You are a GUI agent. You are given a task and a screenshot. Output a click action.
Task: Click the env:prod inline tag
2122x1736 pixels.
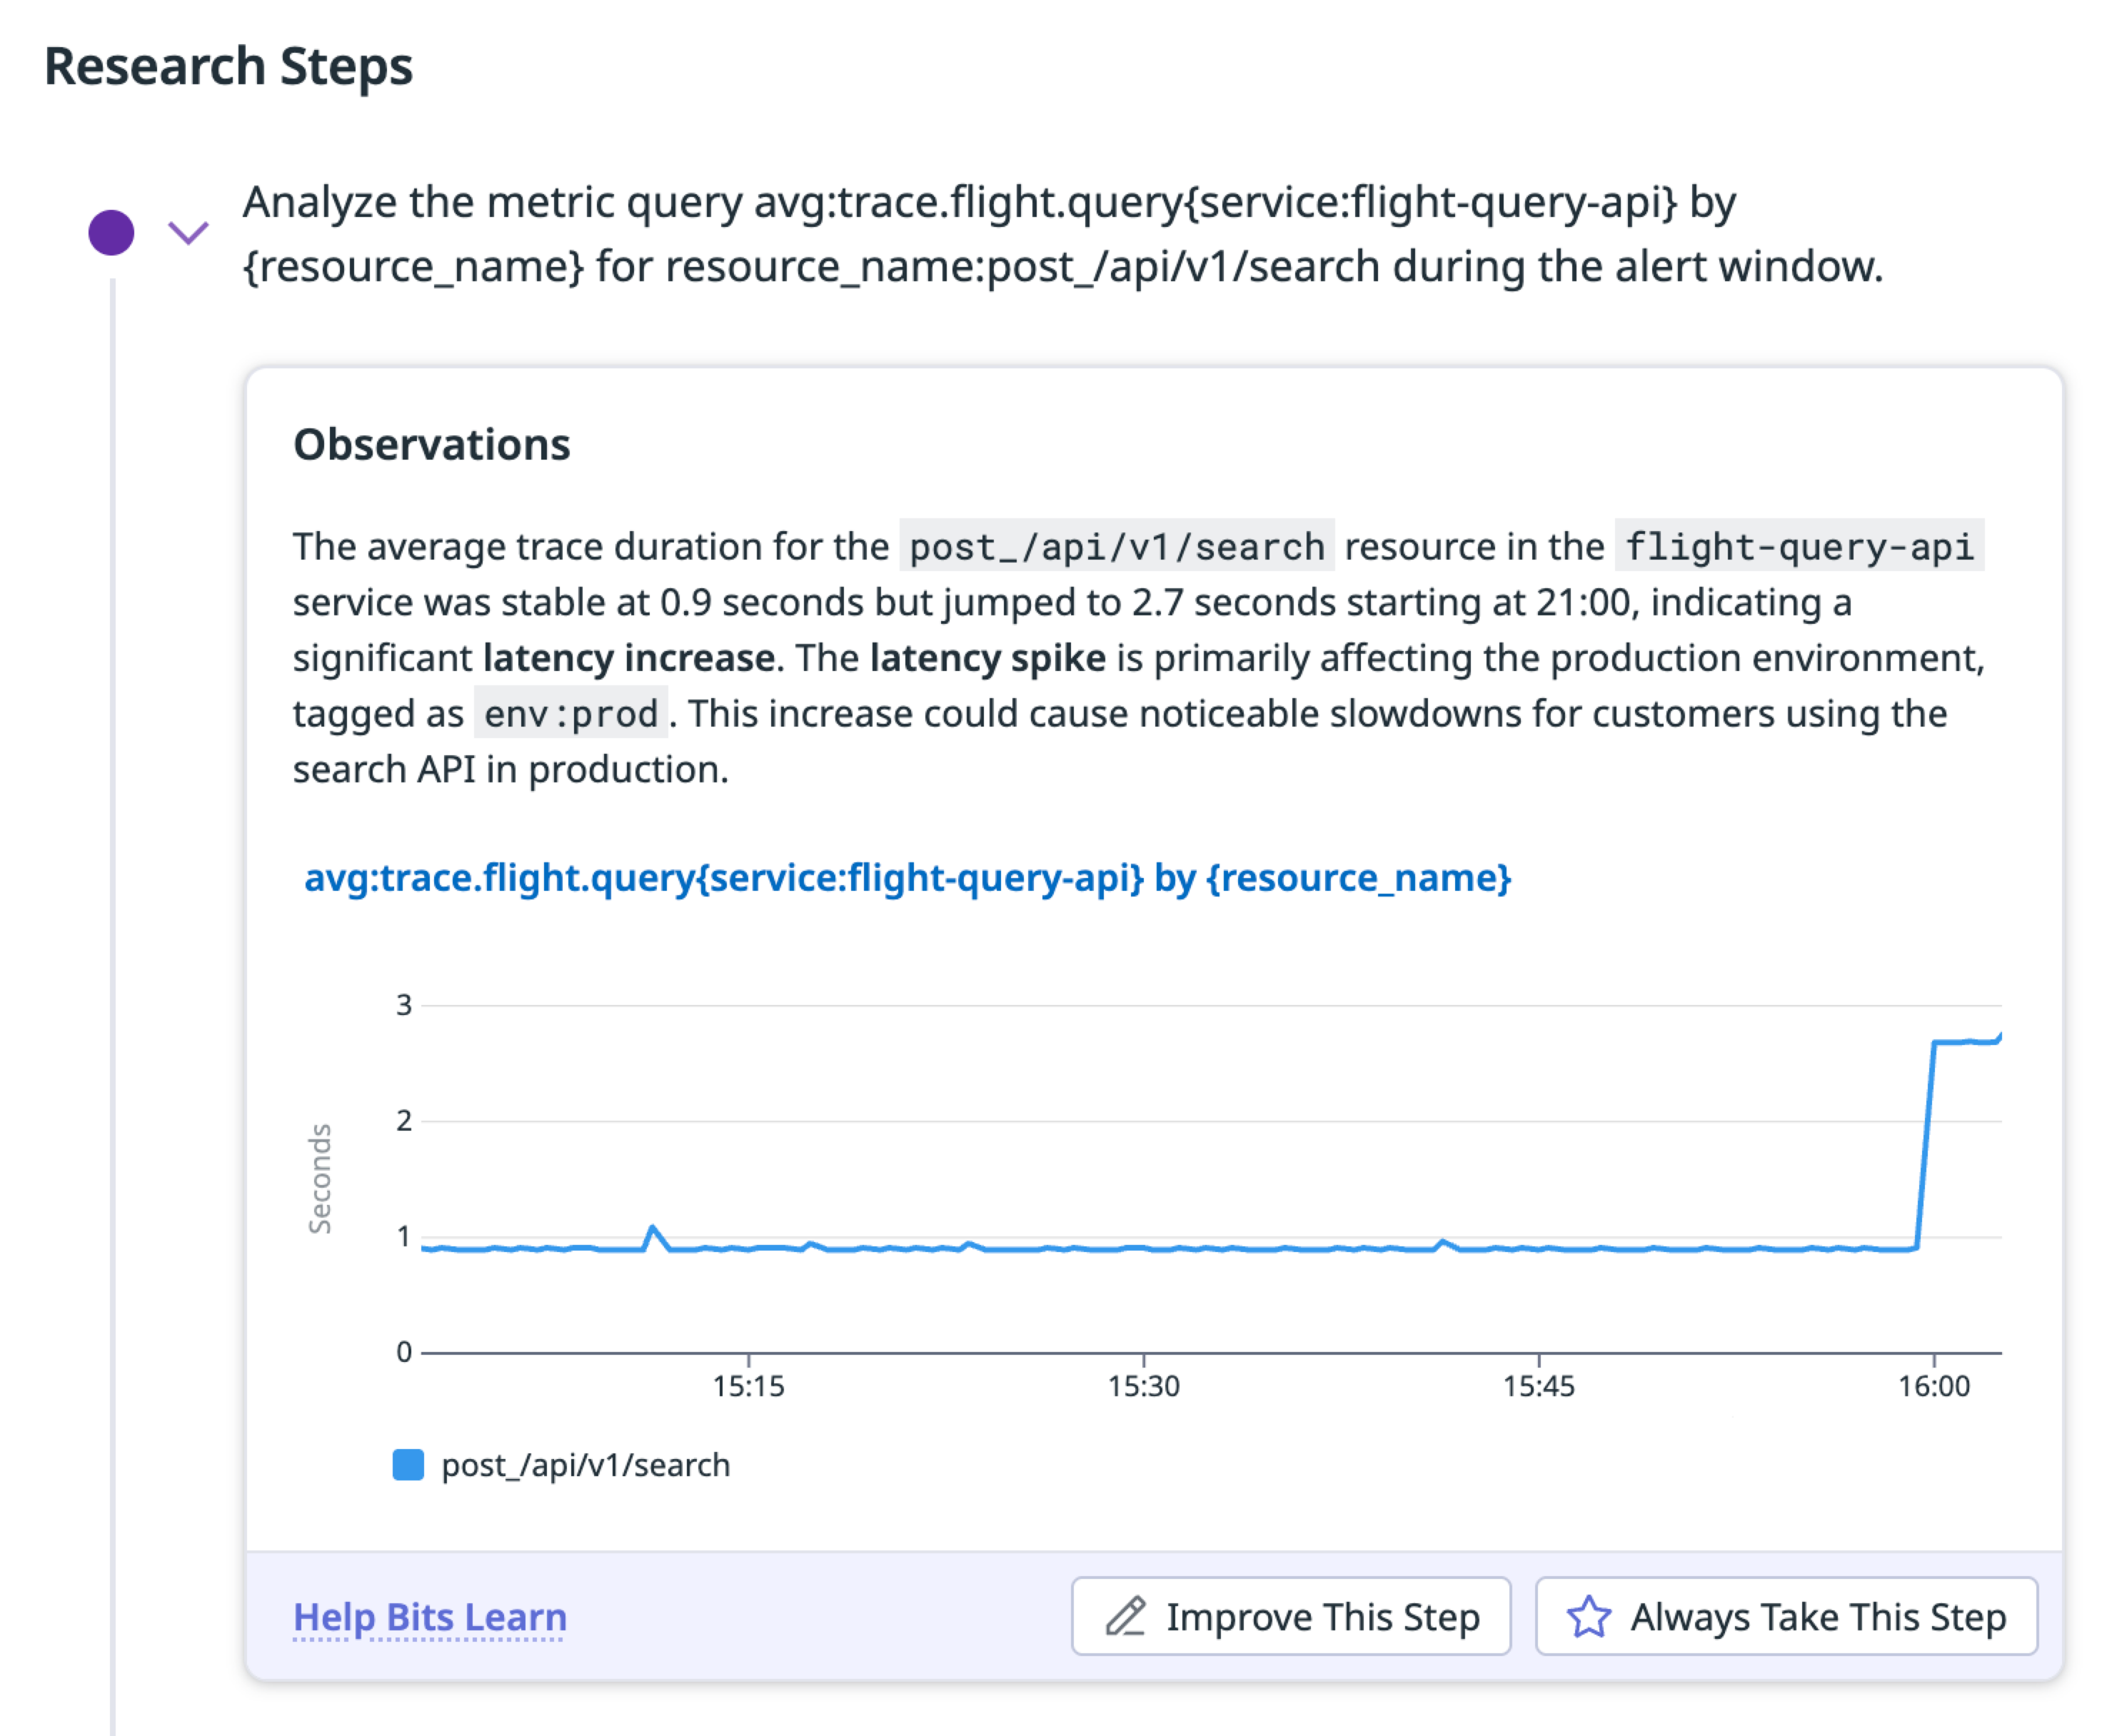pos(570,713)
